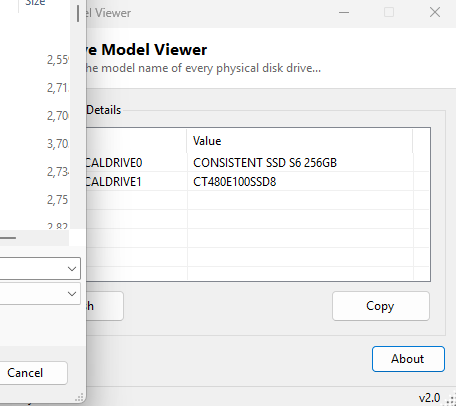Minimize the Model Viewer window
This screenshot has height=406, width=456.
click(x=344, y=13)
